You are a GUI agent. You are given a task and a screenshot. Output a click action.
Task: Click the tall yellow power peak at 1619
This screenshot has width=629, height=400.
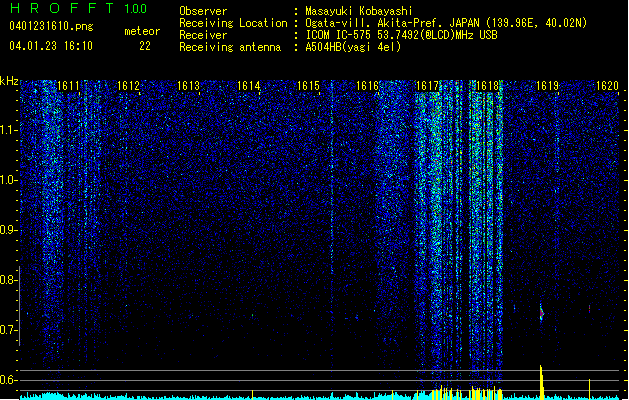(x=542, y=382)
